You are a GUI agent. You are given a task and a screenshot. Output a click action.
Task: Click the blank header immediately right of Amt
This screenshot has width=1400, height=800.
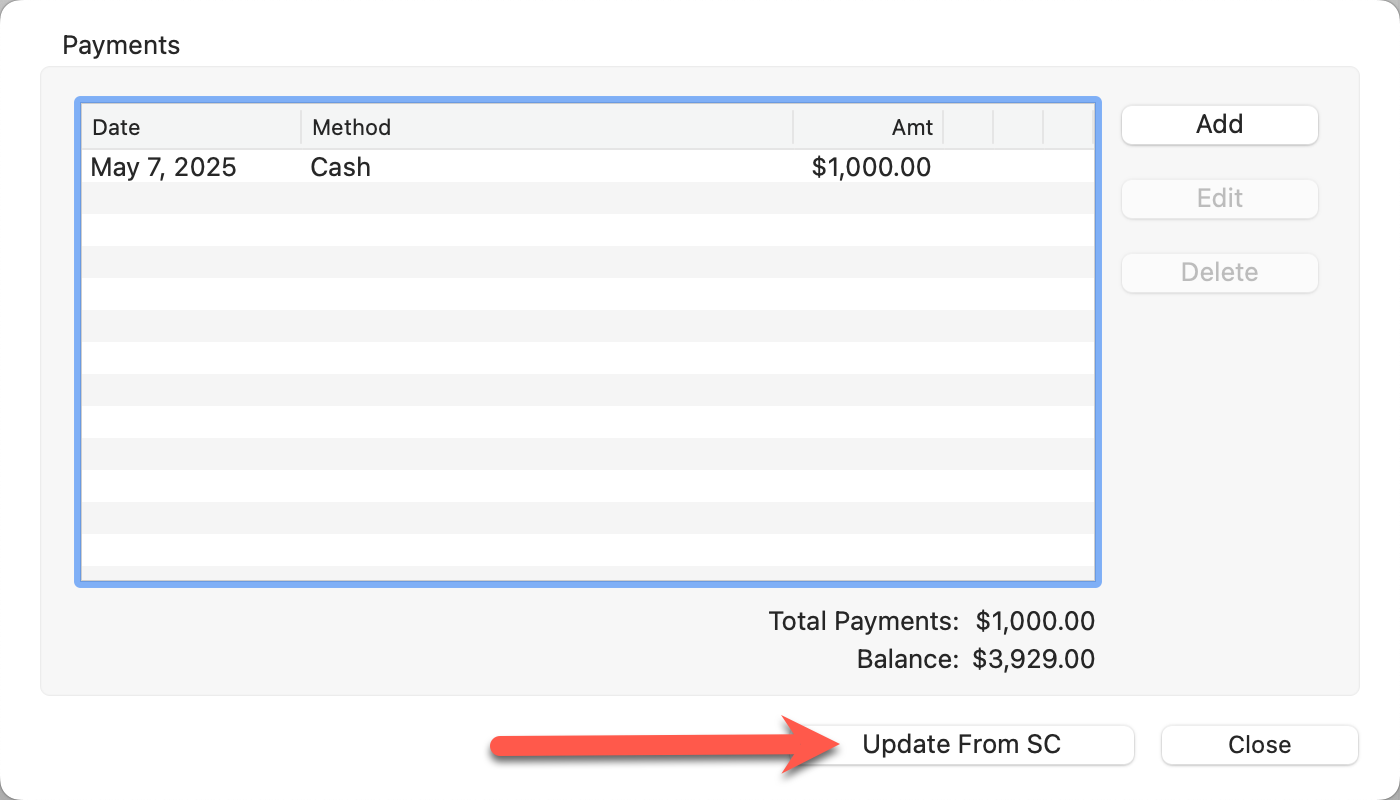[968, 128]
